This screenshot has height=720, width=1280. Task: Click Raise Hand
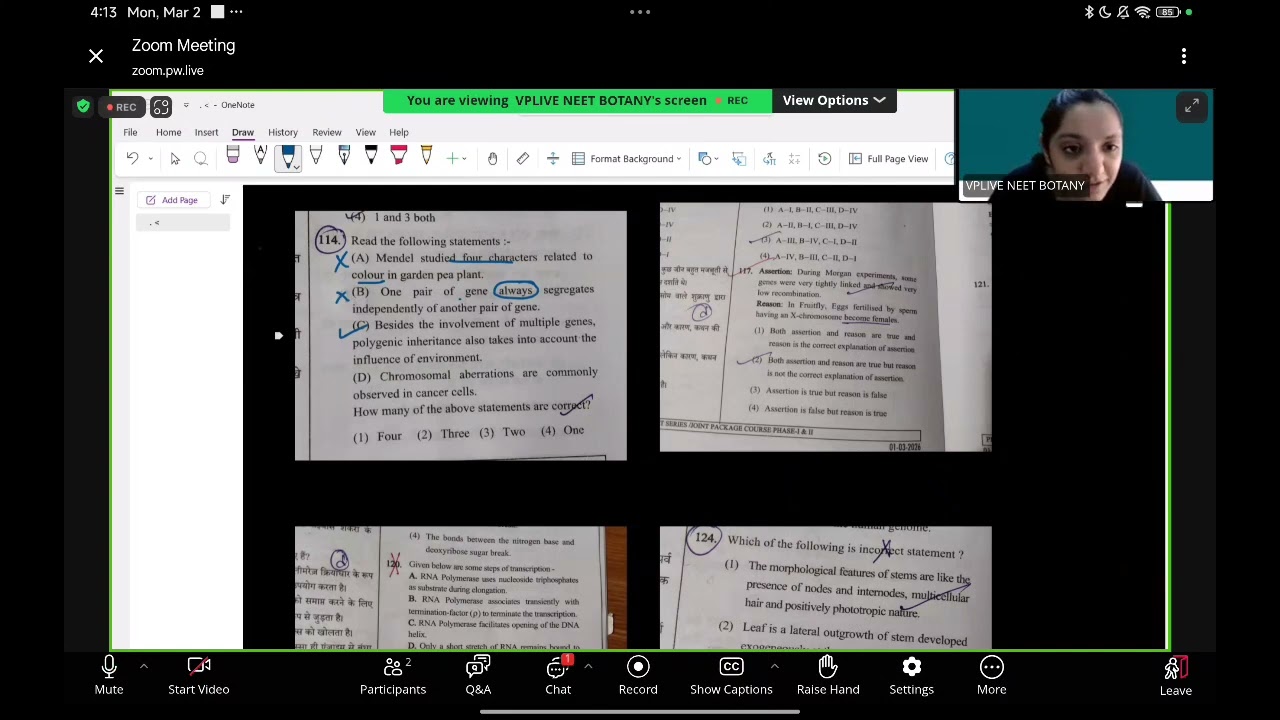point(828,675)
